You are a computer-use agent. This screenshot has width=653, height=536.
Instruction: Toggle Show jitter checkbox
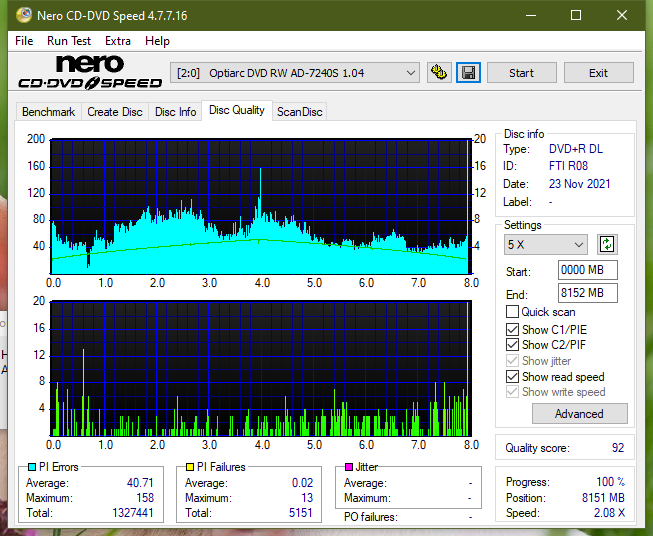pyautogui.click(x=512, y=361)
